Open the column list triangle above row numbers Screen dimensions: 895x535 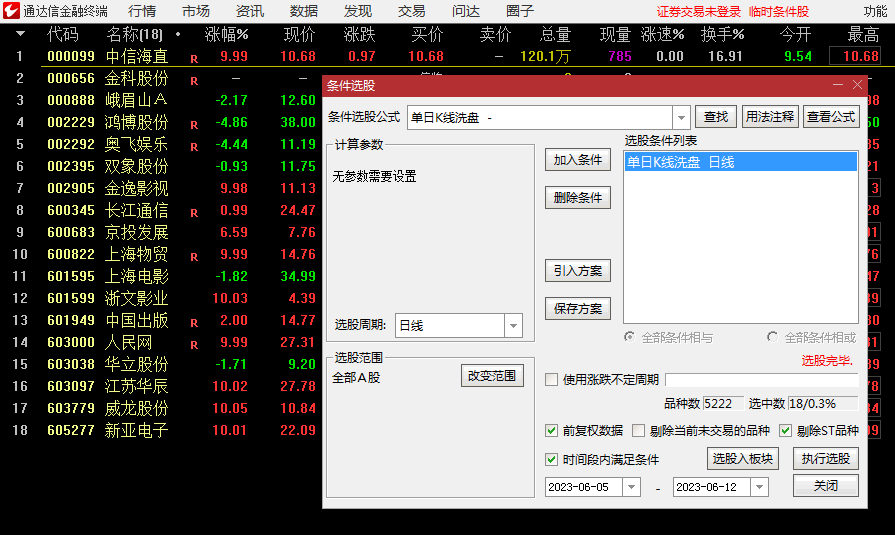click(x=20, y=34)
